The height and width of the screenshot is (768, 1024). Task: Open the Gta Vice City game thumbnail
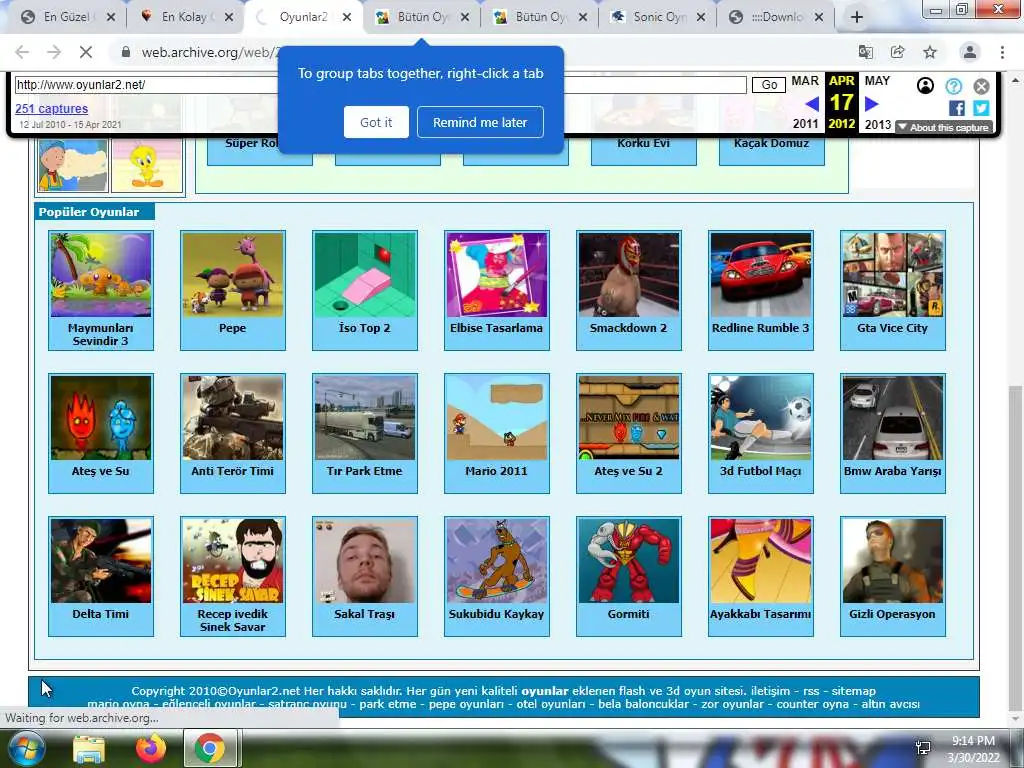(x=893, y=275)
